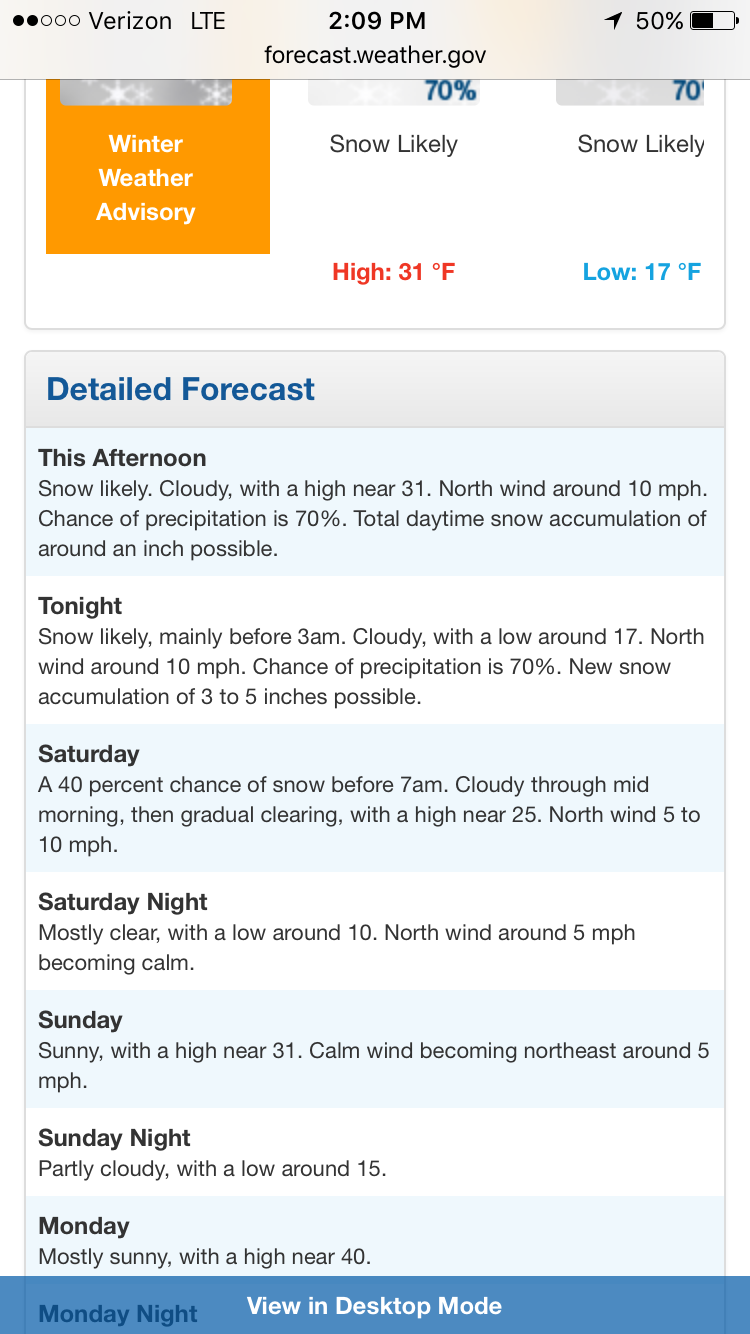Open the Winter Weather Advisory box

[158, 167]
